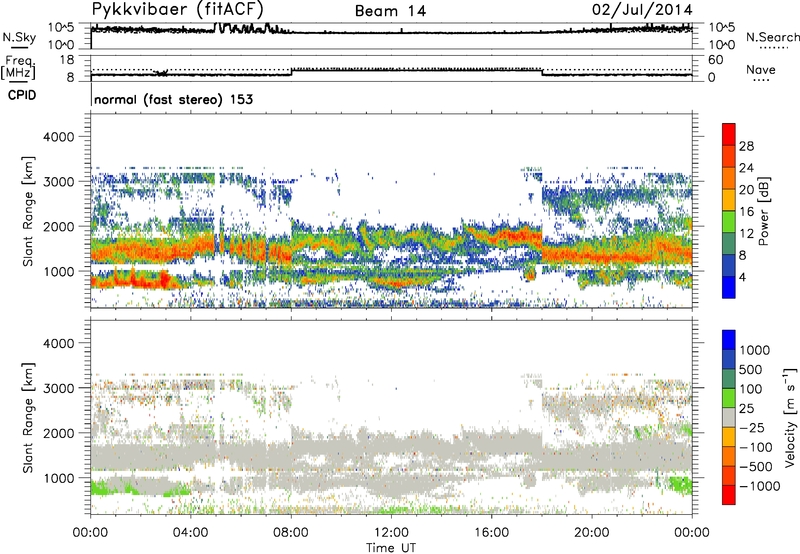Click tick '4000' on power panel axis

[58, 137]
